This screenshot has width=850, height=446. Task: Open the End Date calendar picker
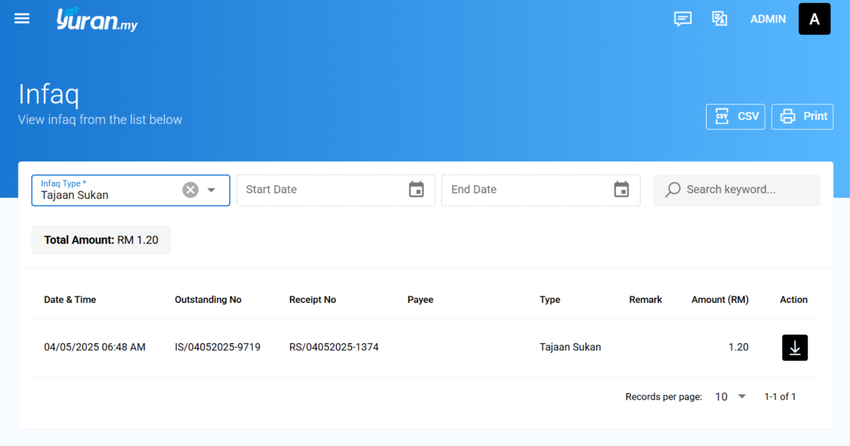(x=621, y=190)
